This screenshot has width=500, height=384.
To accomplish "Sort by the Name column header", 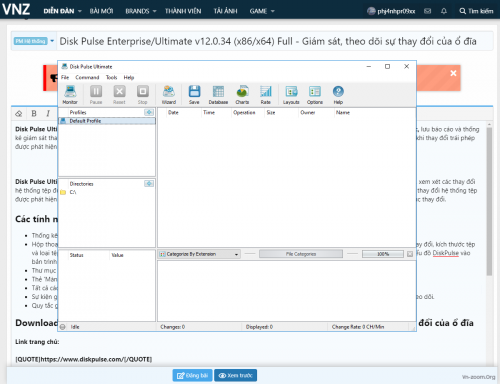I will pos(343,112).
